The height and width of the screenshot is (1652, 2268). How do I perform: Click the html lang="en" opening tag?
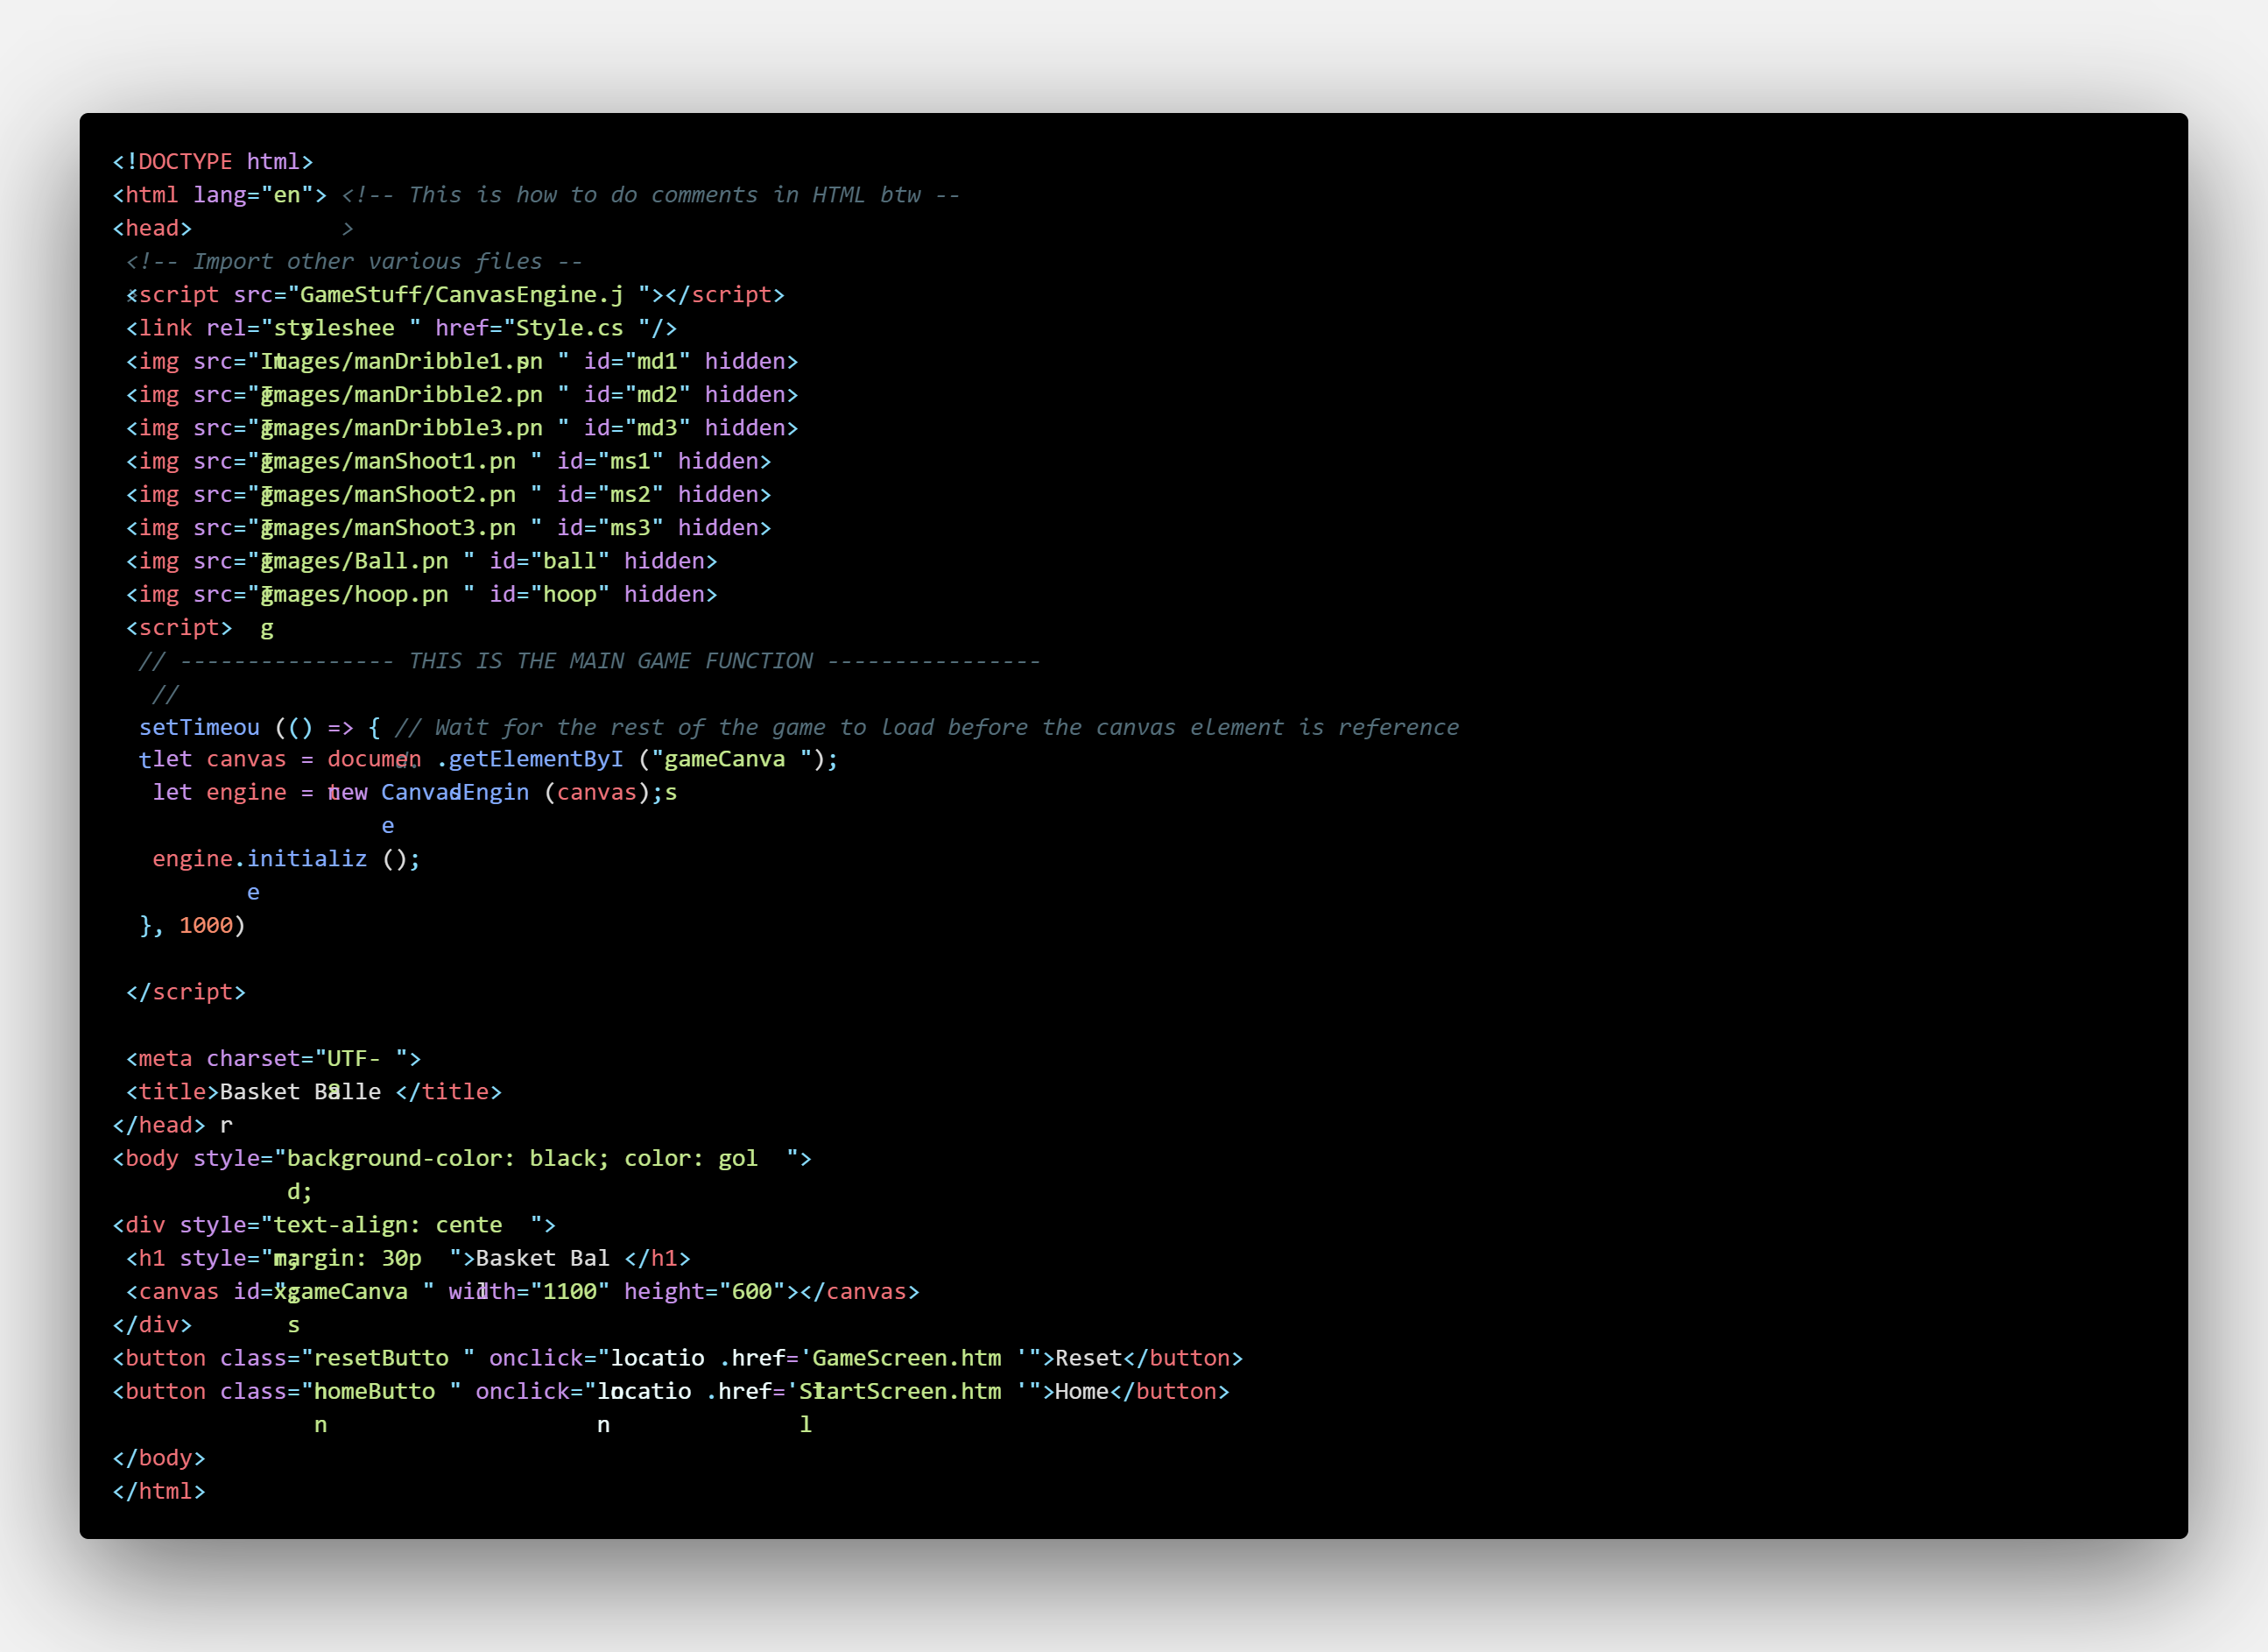pos(220,195)
